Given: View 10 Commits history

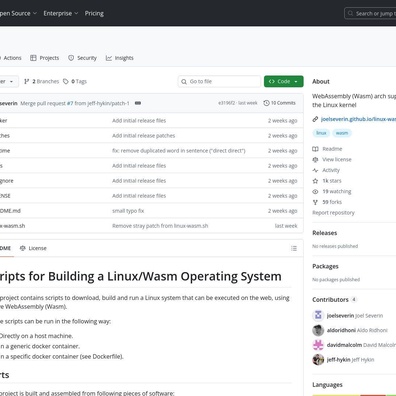Looking at the screenshot, I should 279,103.
